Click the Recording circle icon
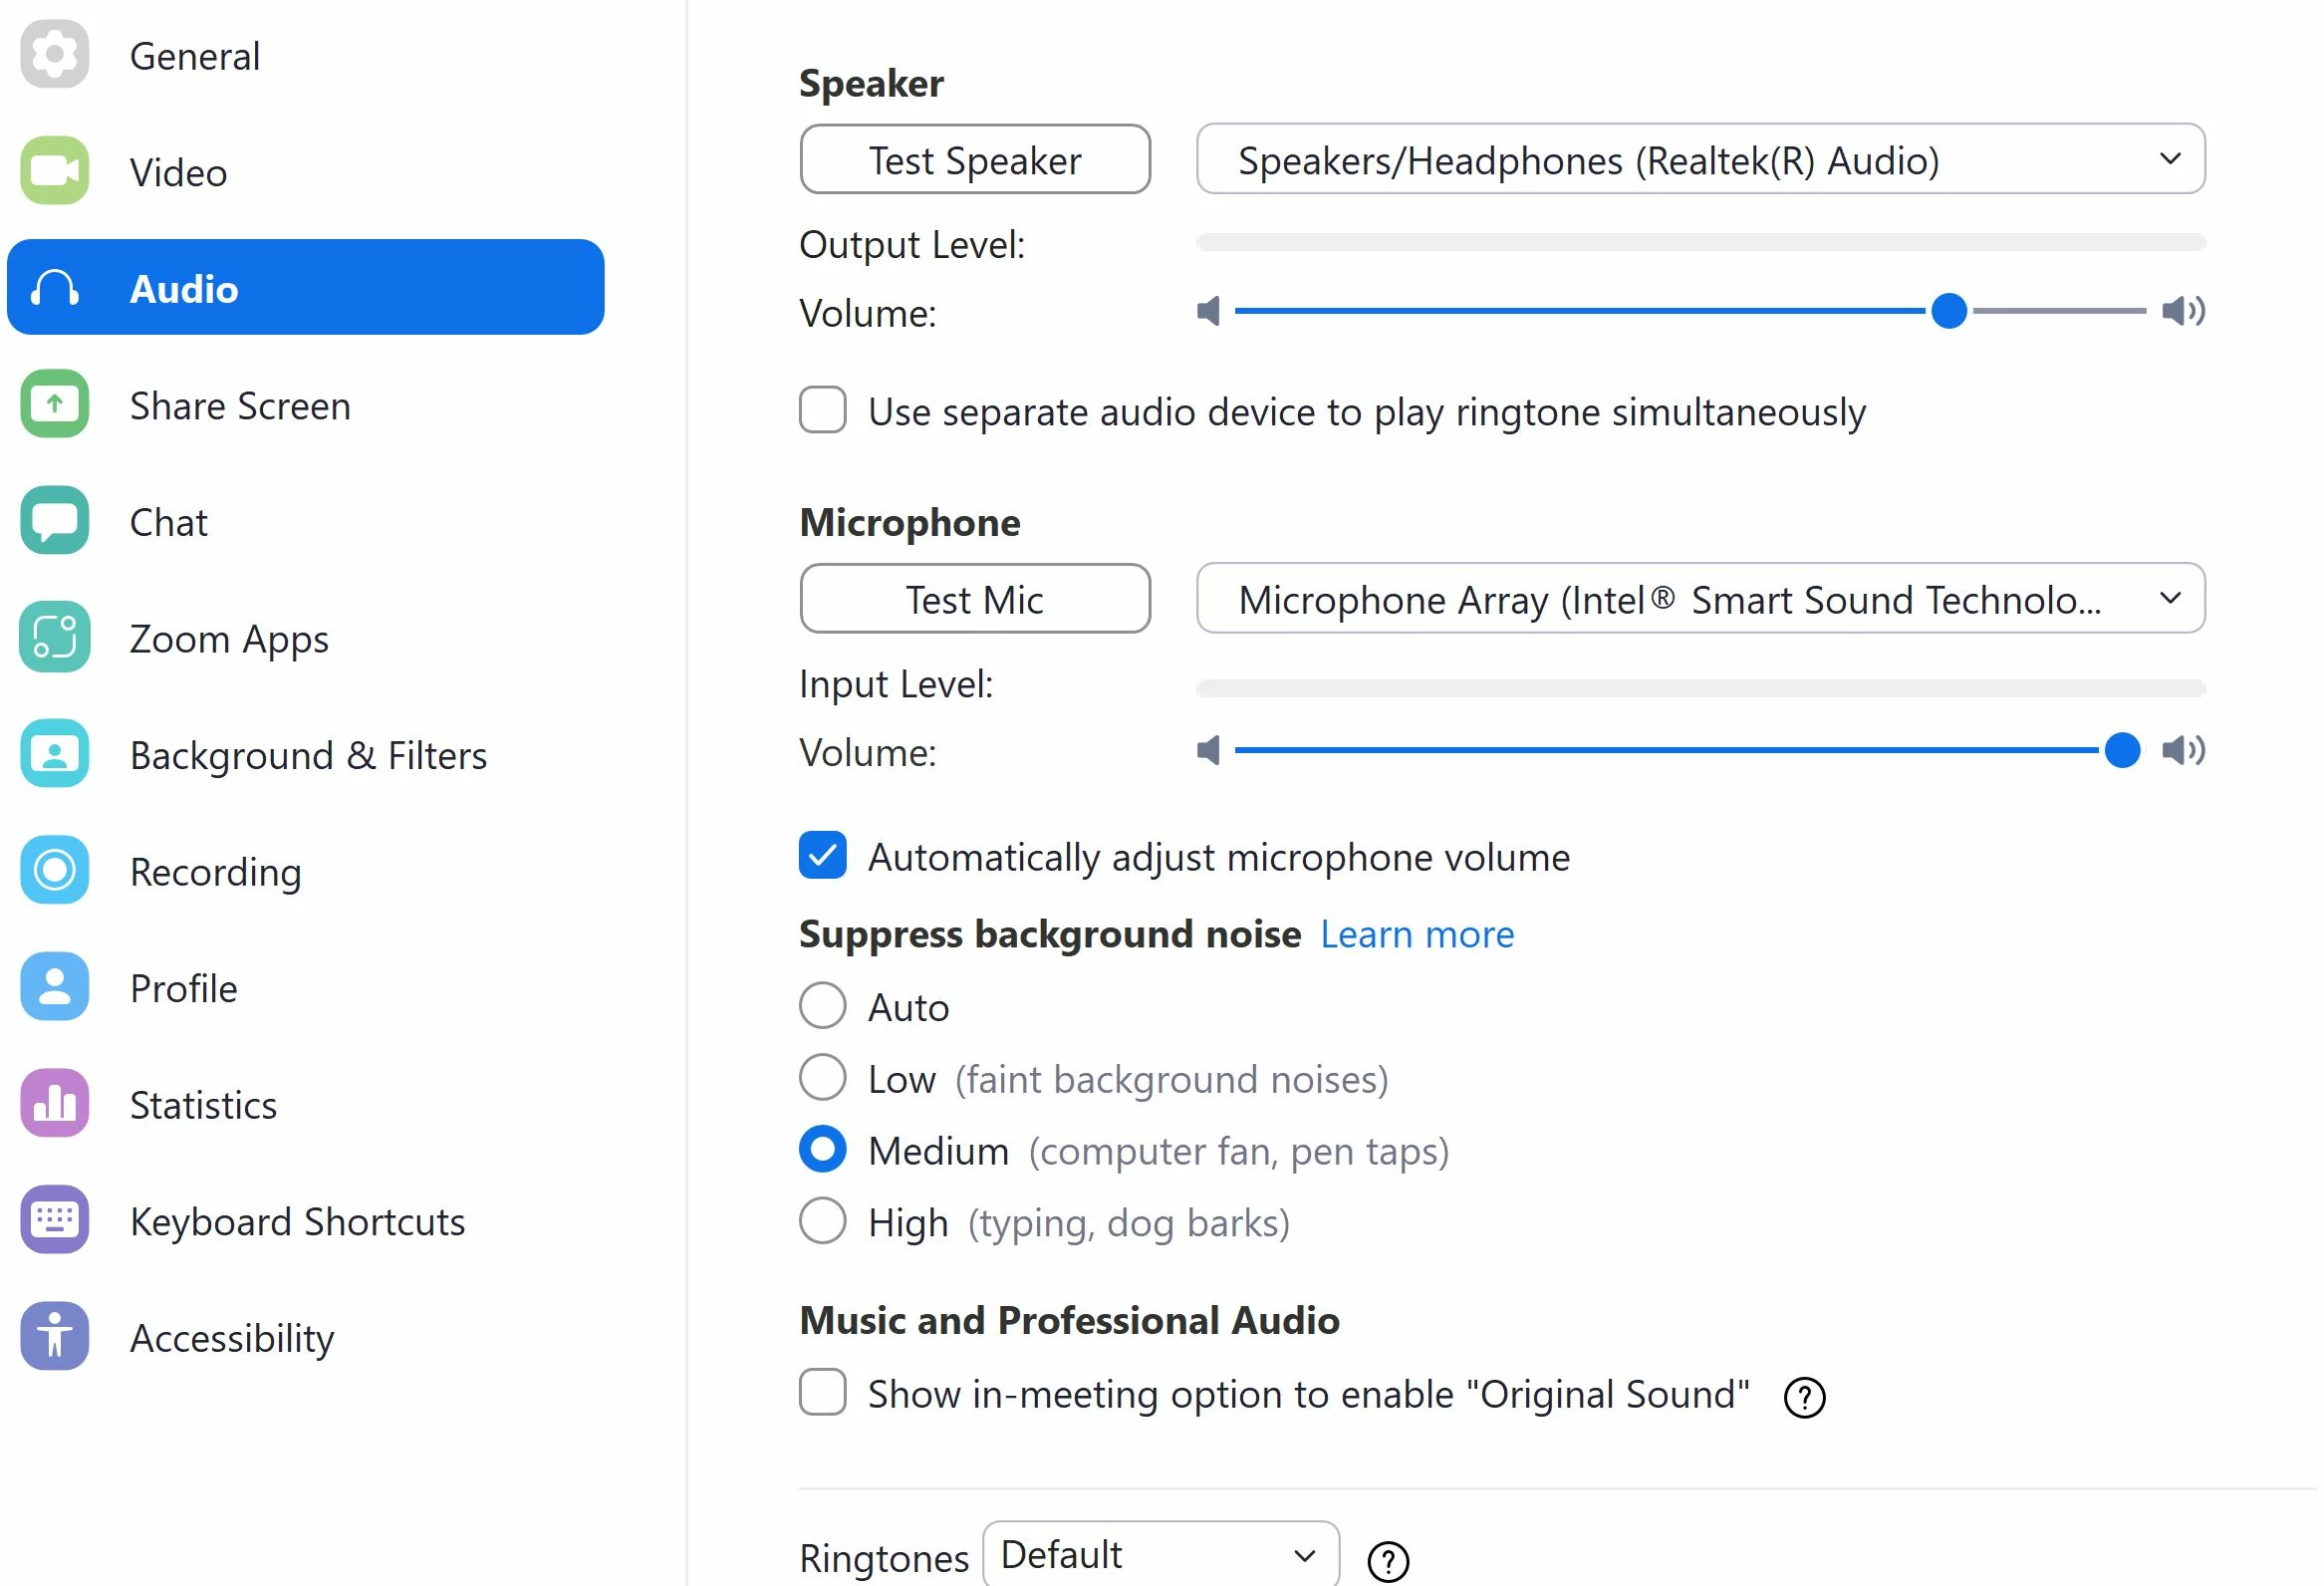 [54, 871]
